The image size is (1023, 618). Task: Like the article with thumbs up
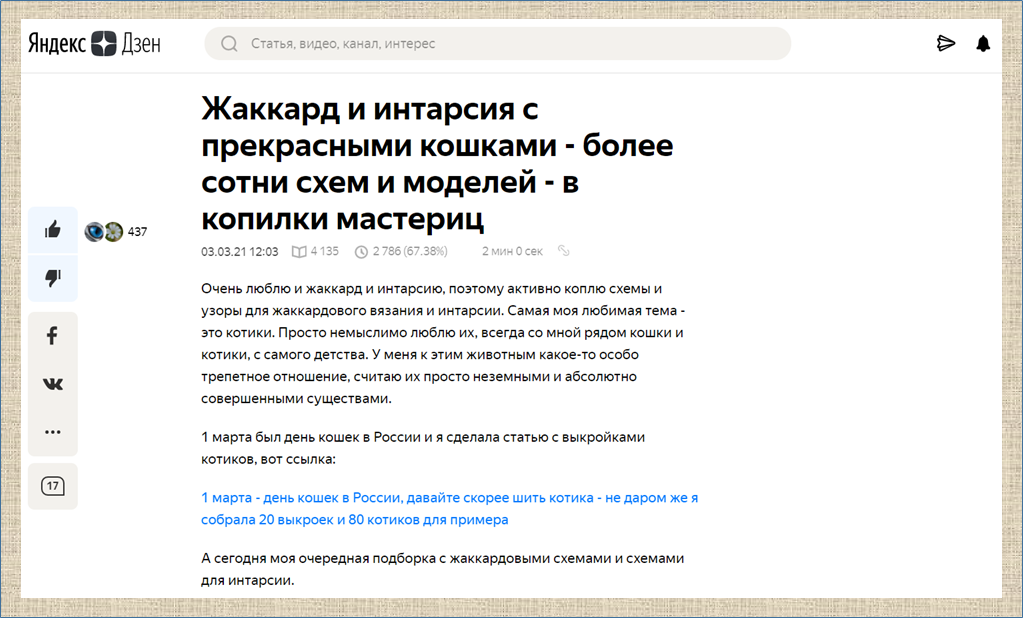click(x=53, y=230)
